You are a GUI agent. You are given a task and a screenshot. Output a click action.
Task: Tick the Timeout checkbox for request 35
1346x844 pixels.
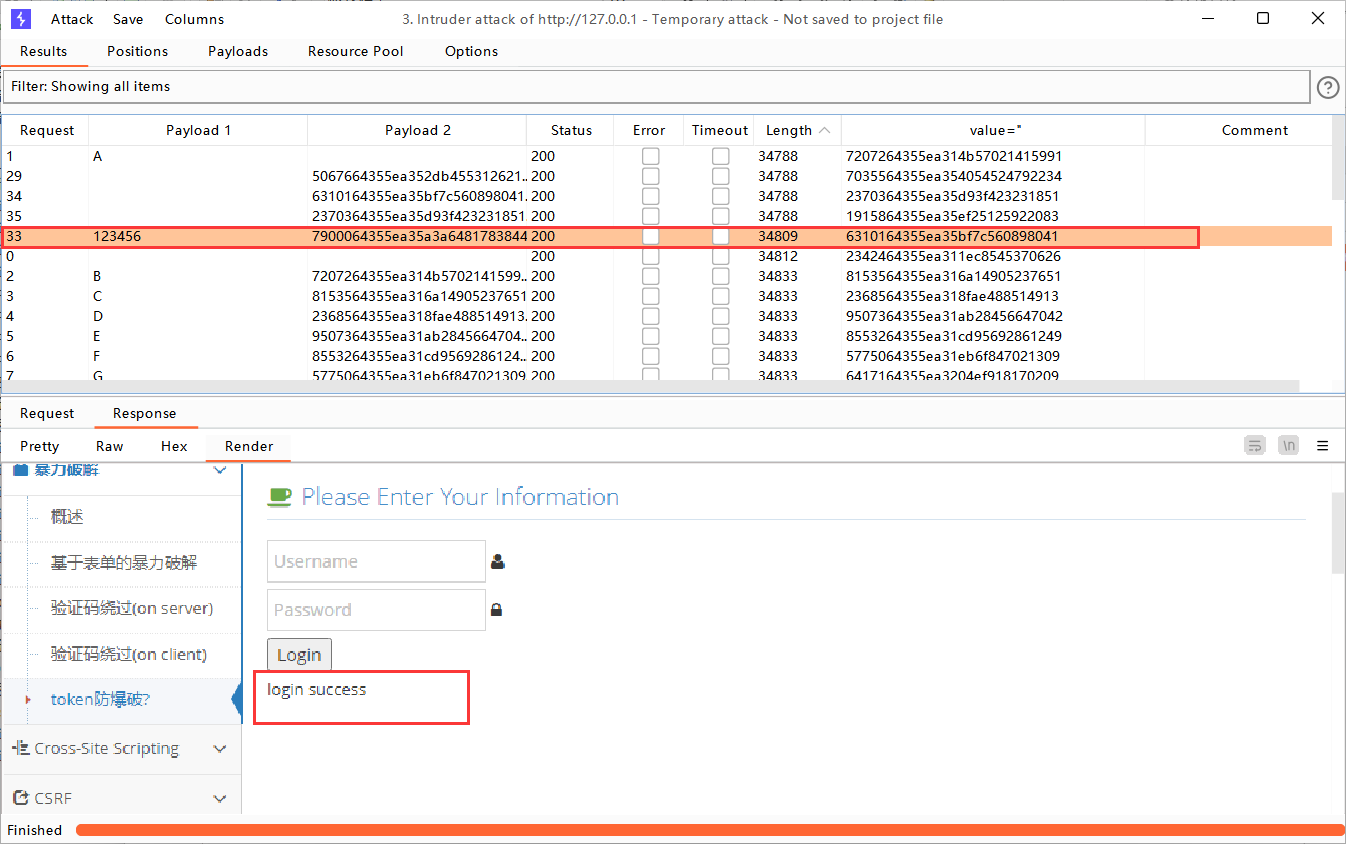tap(720, 216)
